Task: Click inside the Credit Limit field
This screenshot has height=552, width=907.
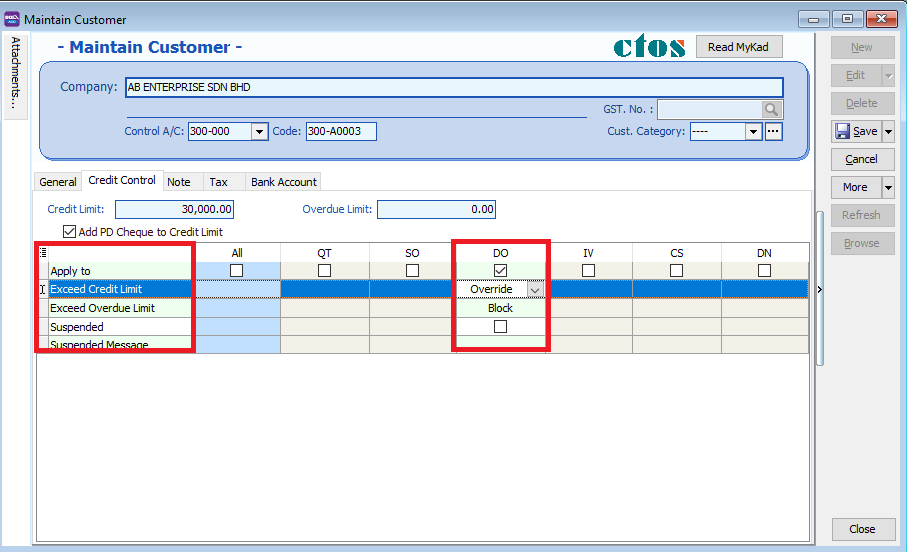Action: click(175, 210)
